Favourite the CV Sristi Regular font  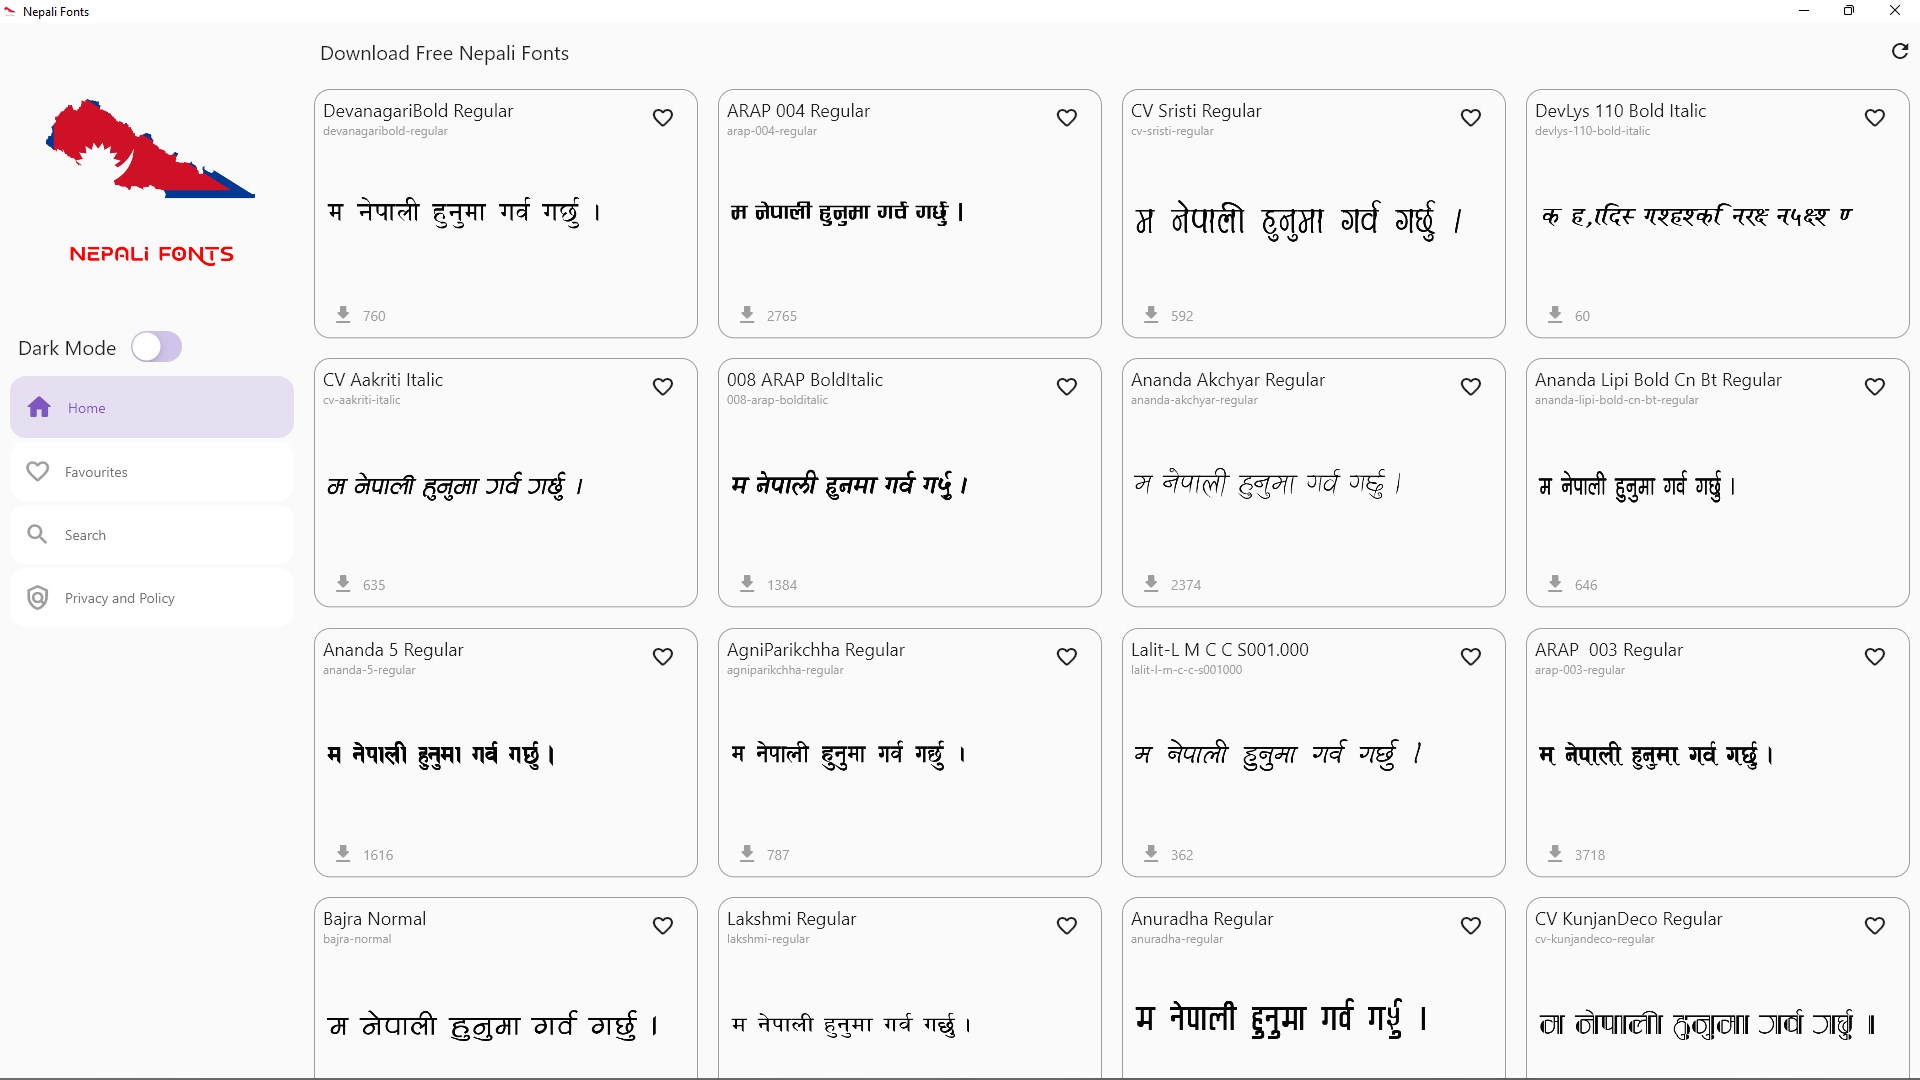(x=1471, y=118)
